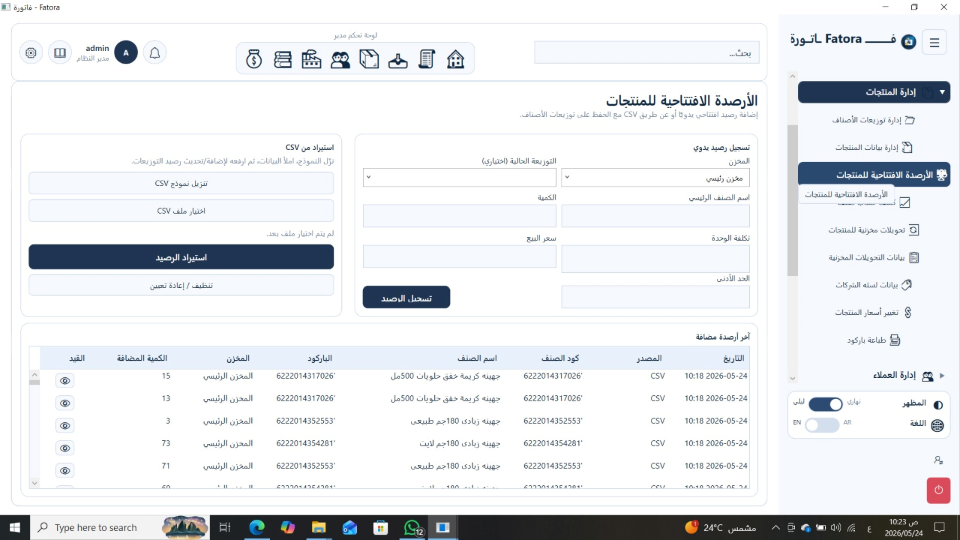The width and height of the screenshot is (960, 540).
Task: Click تنزيل نموذج CSV button
Action: [181, 183]
